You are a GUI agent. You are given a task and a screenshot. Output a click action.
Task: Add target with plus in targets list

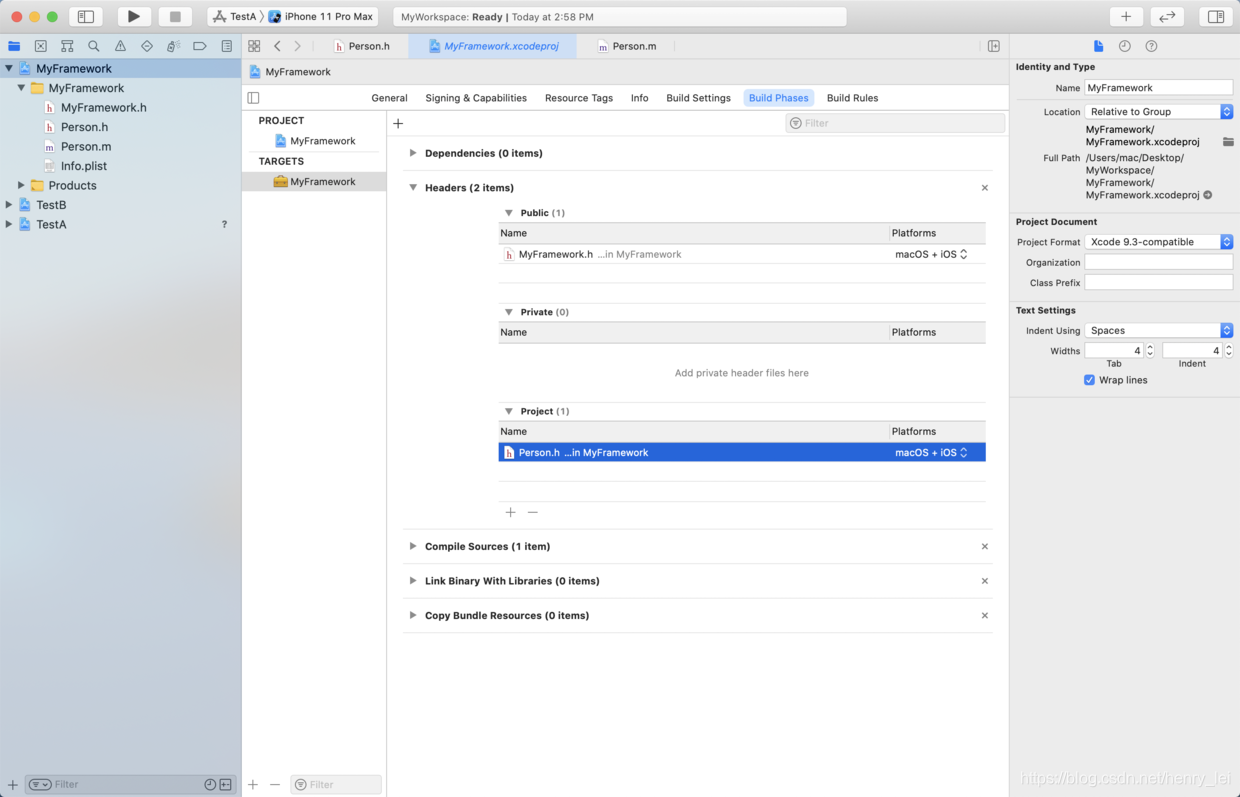point(253,785)
